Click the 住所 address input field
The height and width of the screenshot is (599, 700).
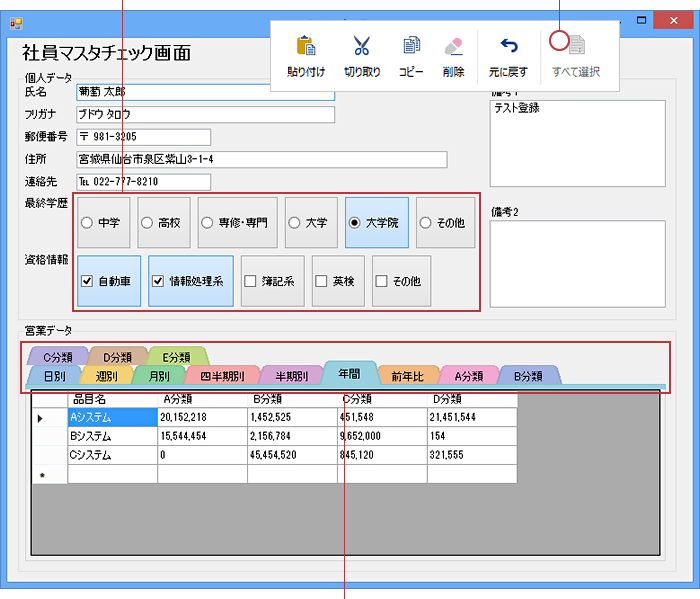coord(262,159)
